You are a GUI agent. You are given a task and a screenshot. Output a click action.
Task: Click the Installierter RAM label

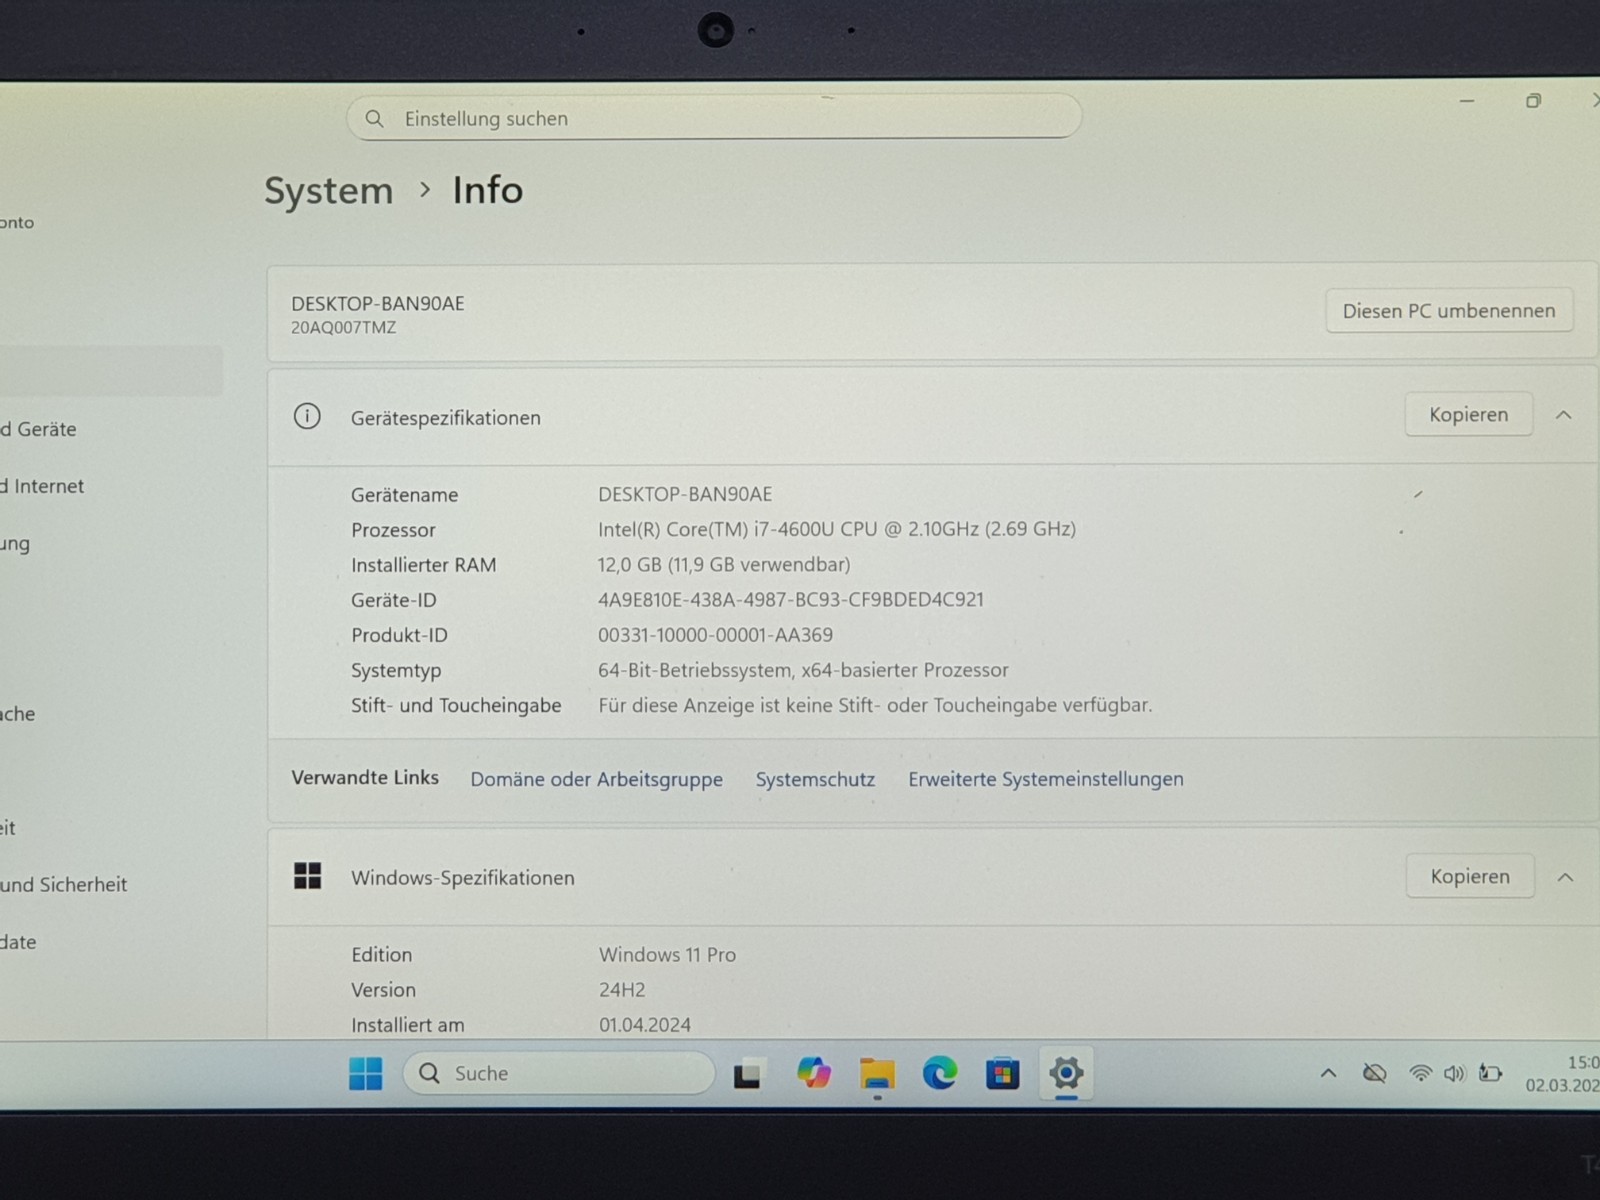tap(423, 565)
